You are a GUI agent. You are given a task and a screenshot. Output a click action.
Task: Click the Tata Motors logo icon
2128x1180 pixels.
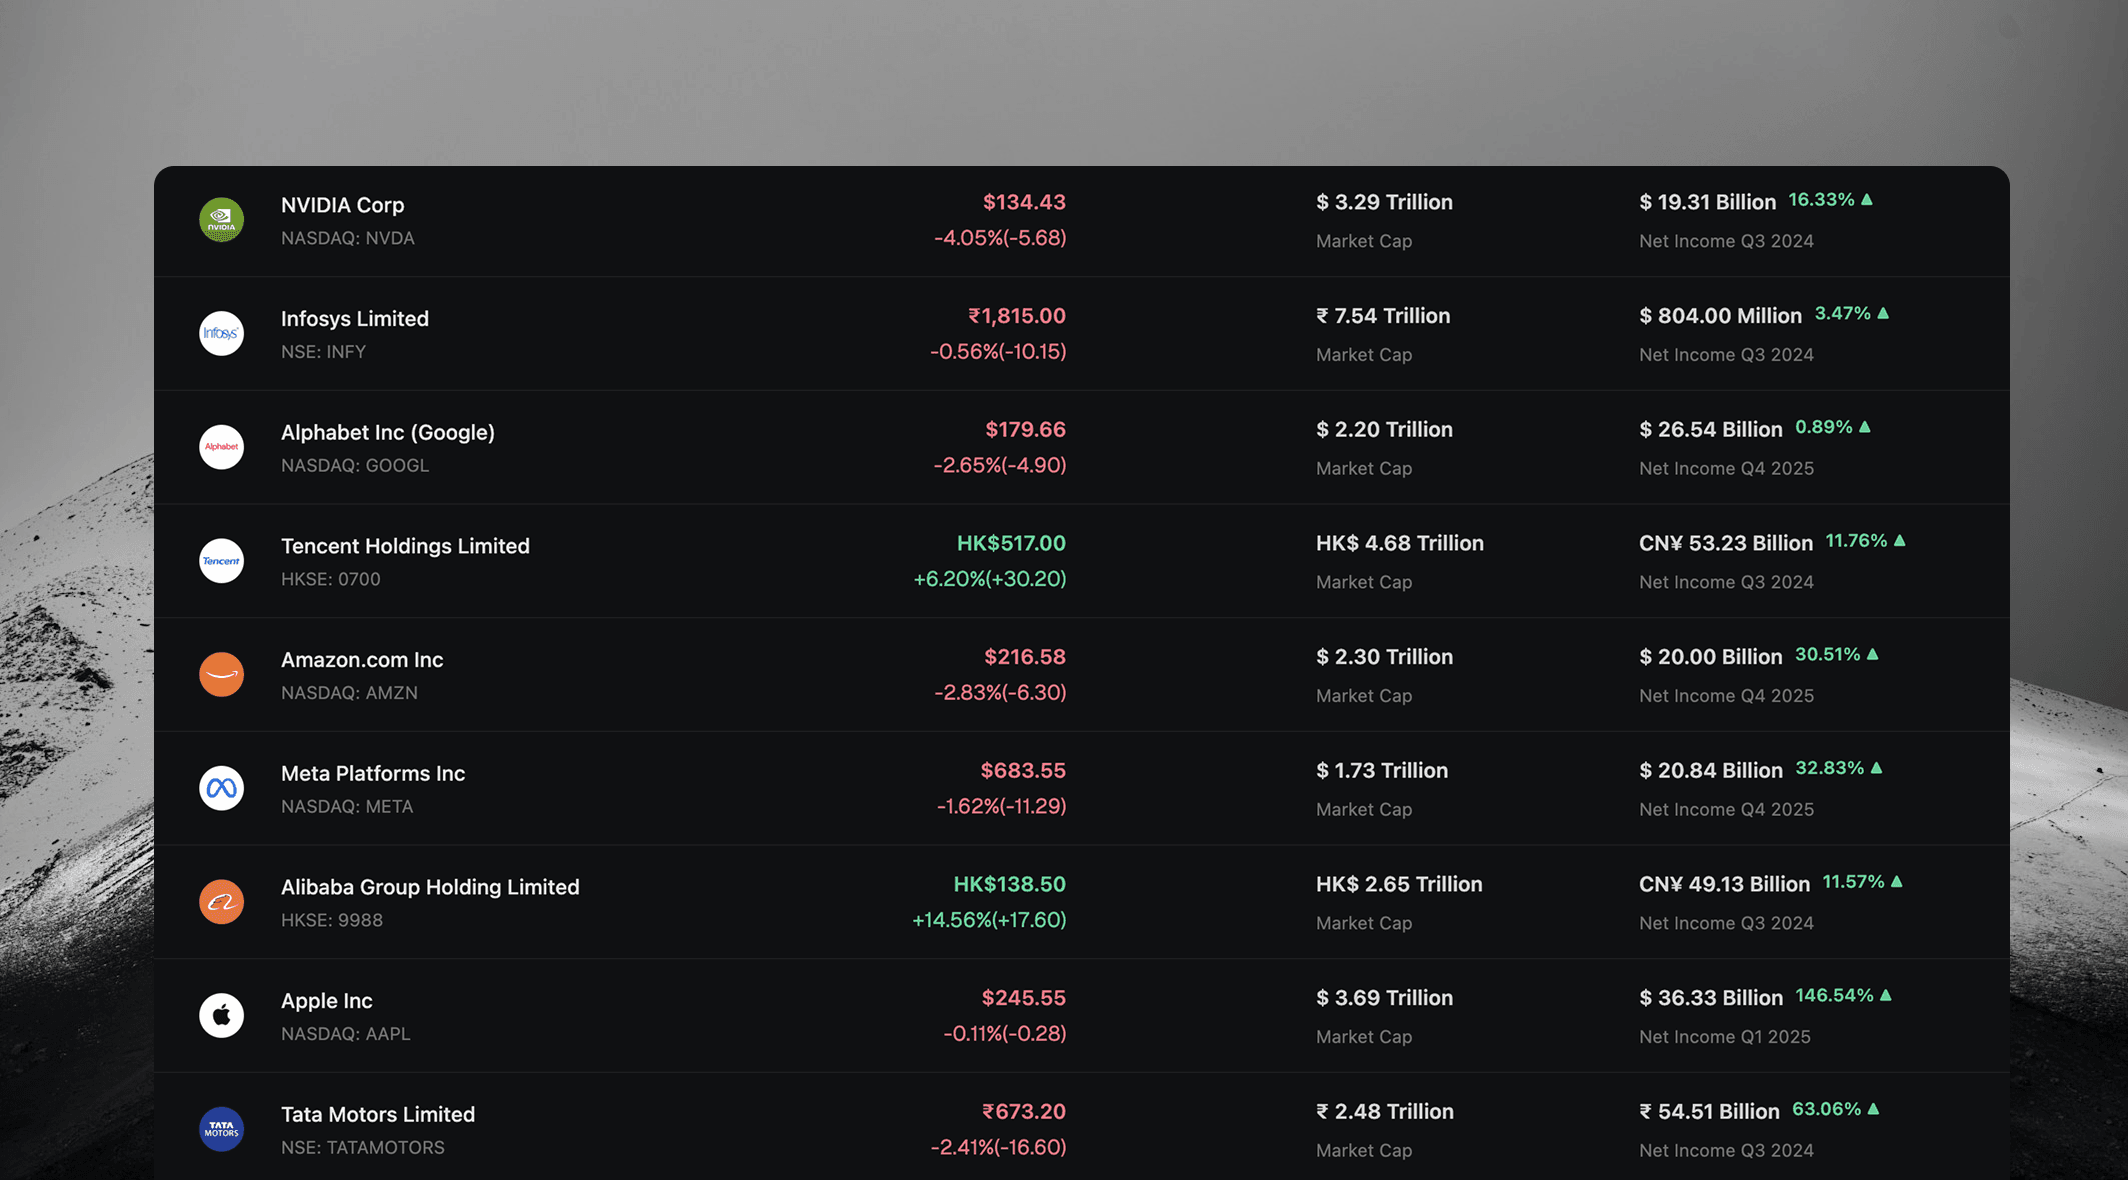pos(221,1129)
